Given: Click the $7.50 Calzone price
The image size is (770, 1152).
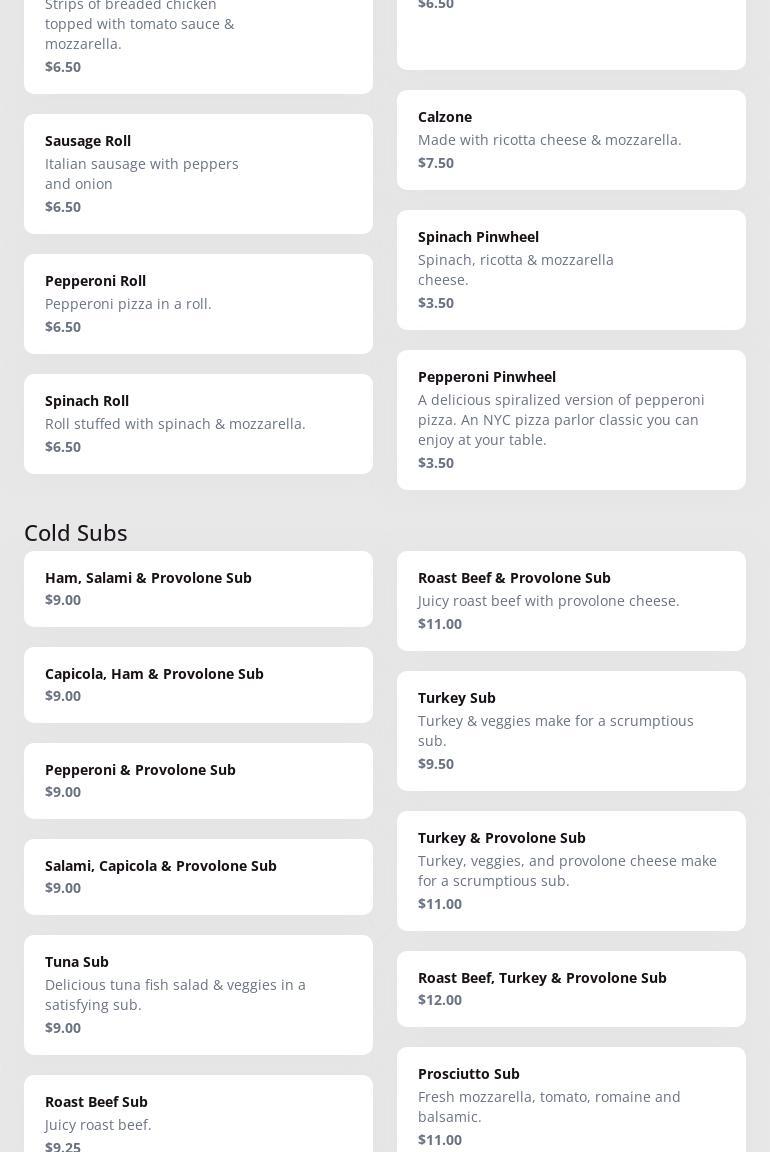Looking at the screenshot, I should coord(436,163).
